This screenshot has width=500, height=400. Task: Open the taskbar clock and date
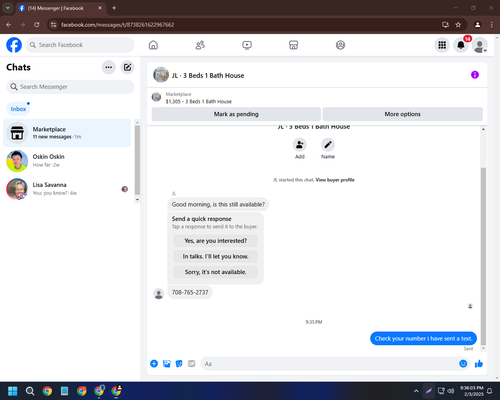472,391
